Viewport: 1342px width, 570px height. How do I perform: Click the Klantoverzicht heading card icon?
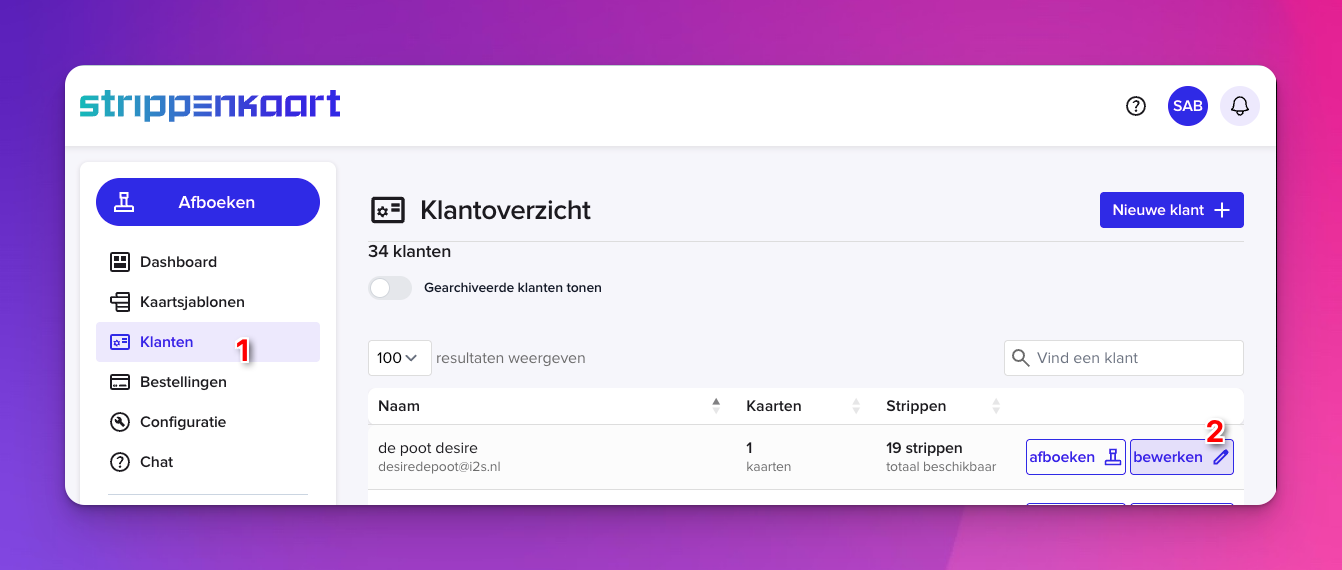387,210
